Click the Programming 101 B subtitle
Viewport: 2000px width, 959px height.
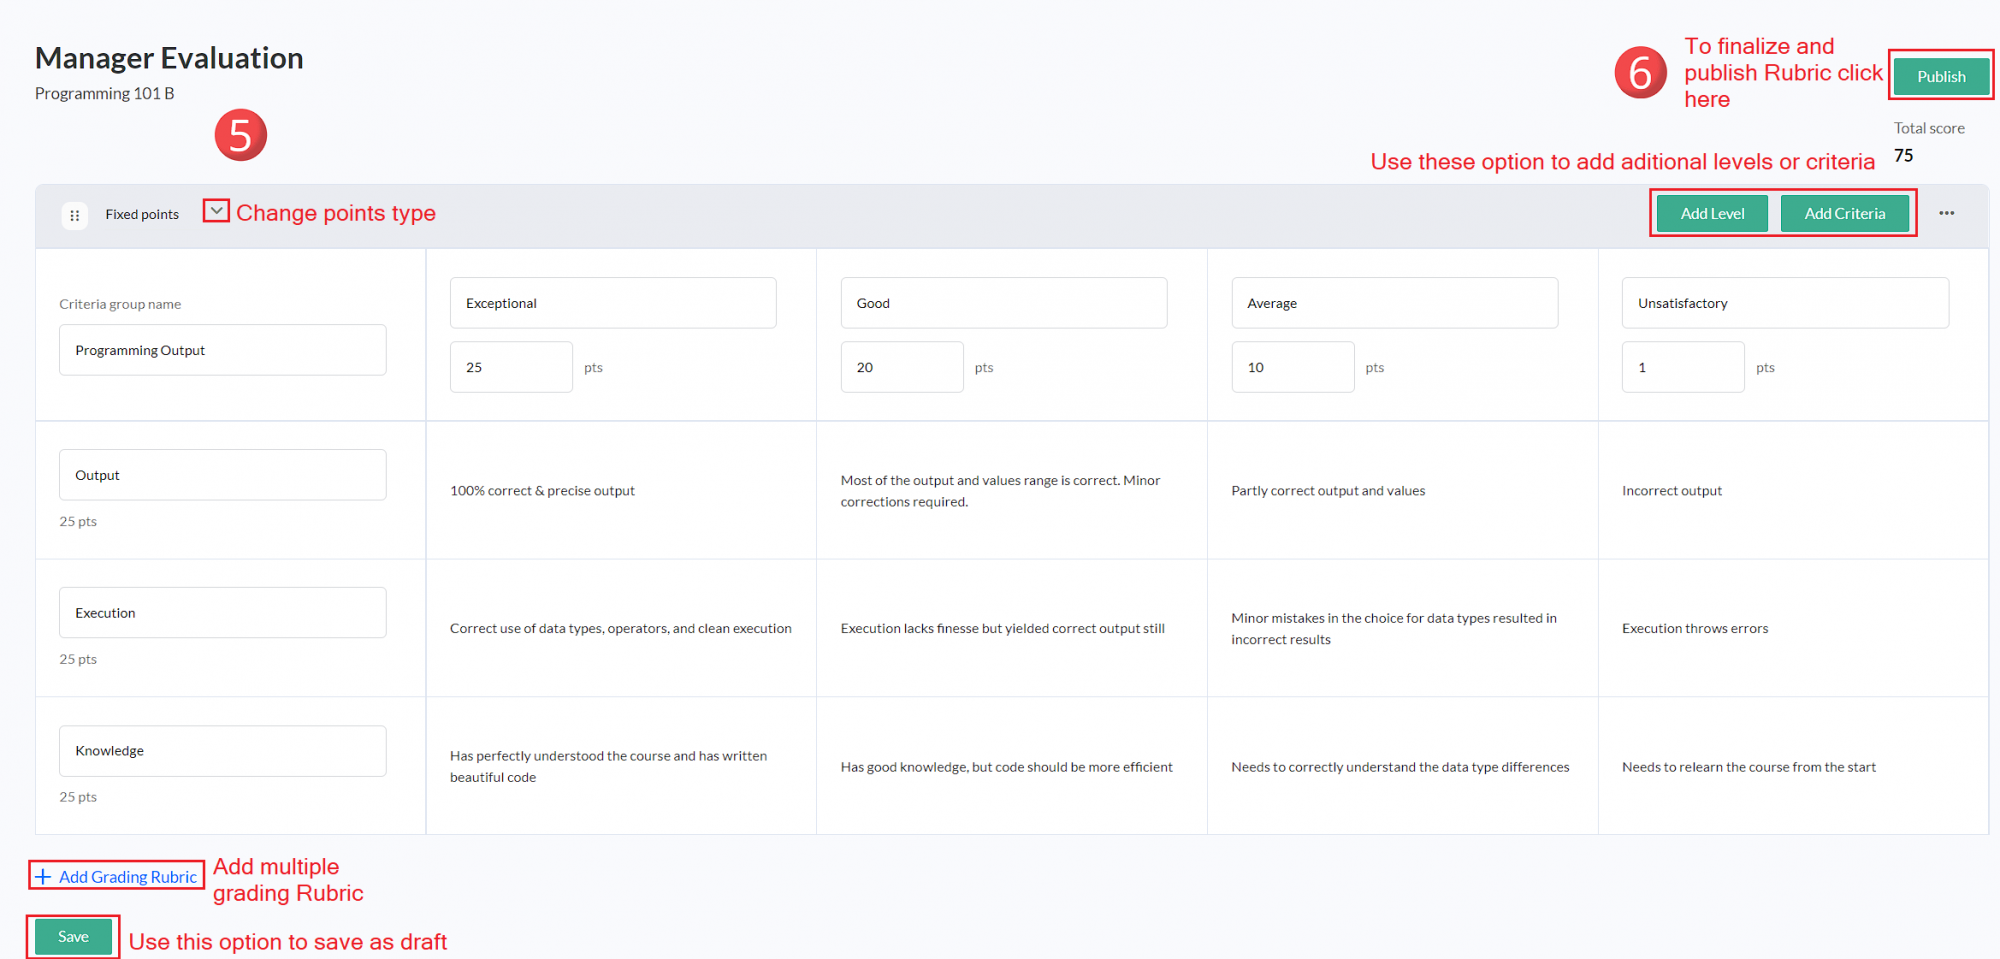pos(105,93)
